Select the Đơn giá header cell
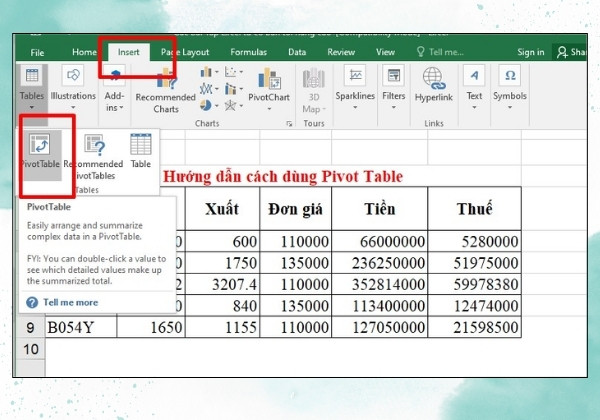The width and height of the screenshot is (600, 420). pos(295,208)
